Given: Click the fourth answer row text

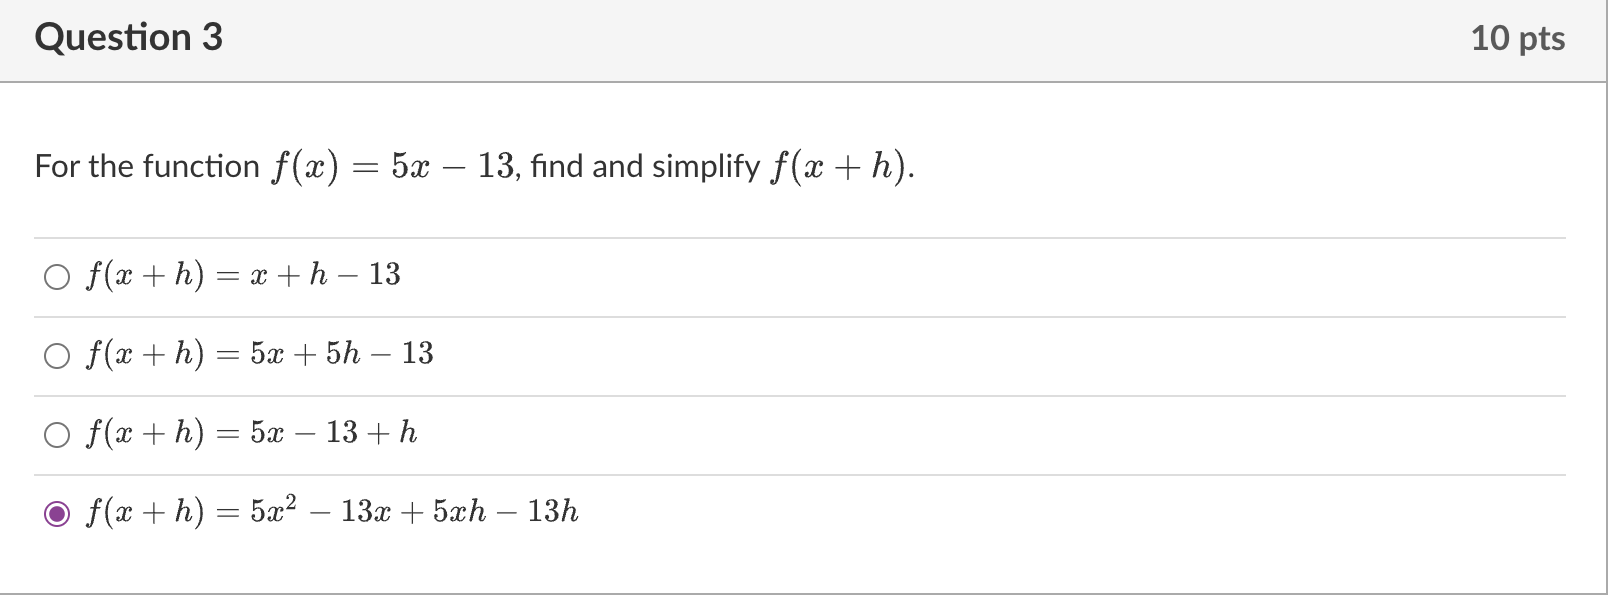Looking at the screenshot, I should pos(330,512).
